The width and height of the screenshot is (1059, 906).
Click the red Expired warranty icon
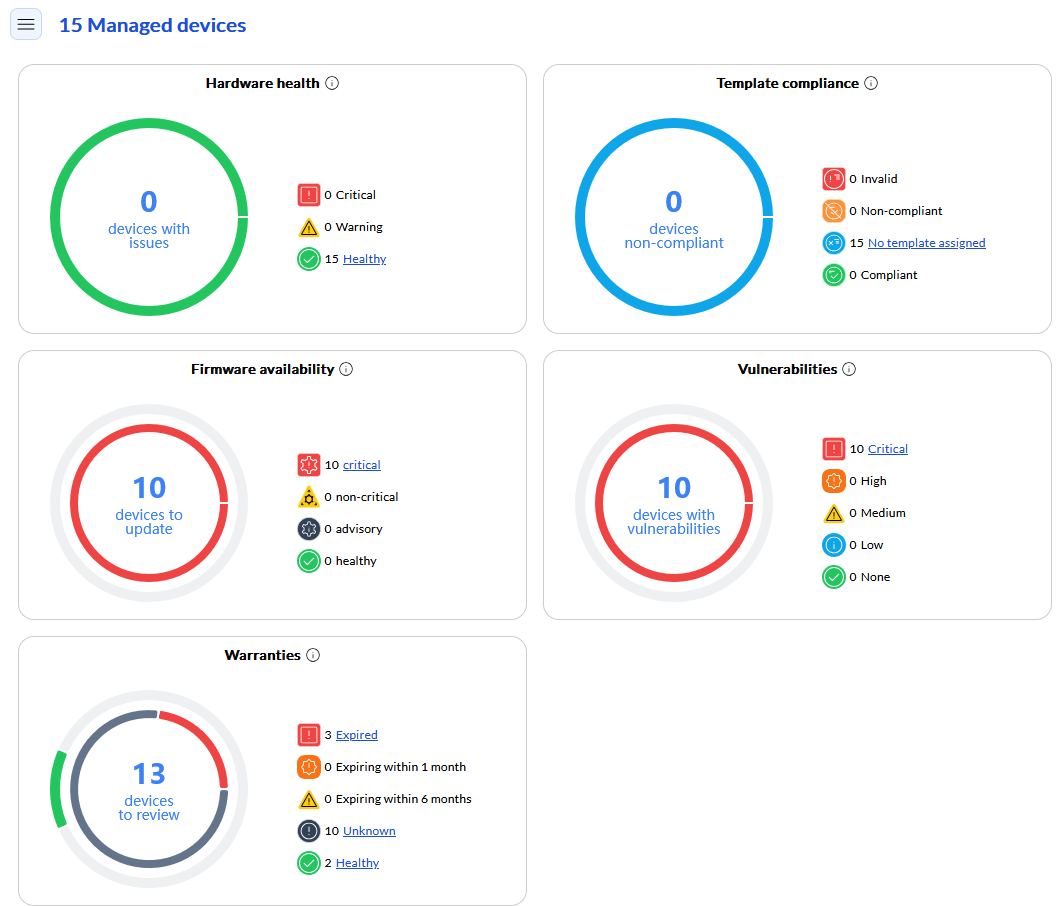pos(309,735)
